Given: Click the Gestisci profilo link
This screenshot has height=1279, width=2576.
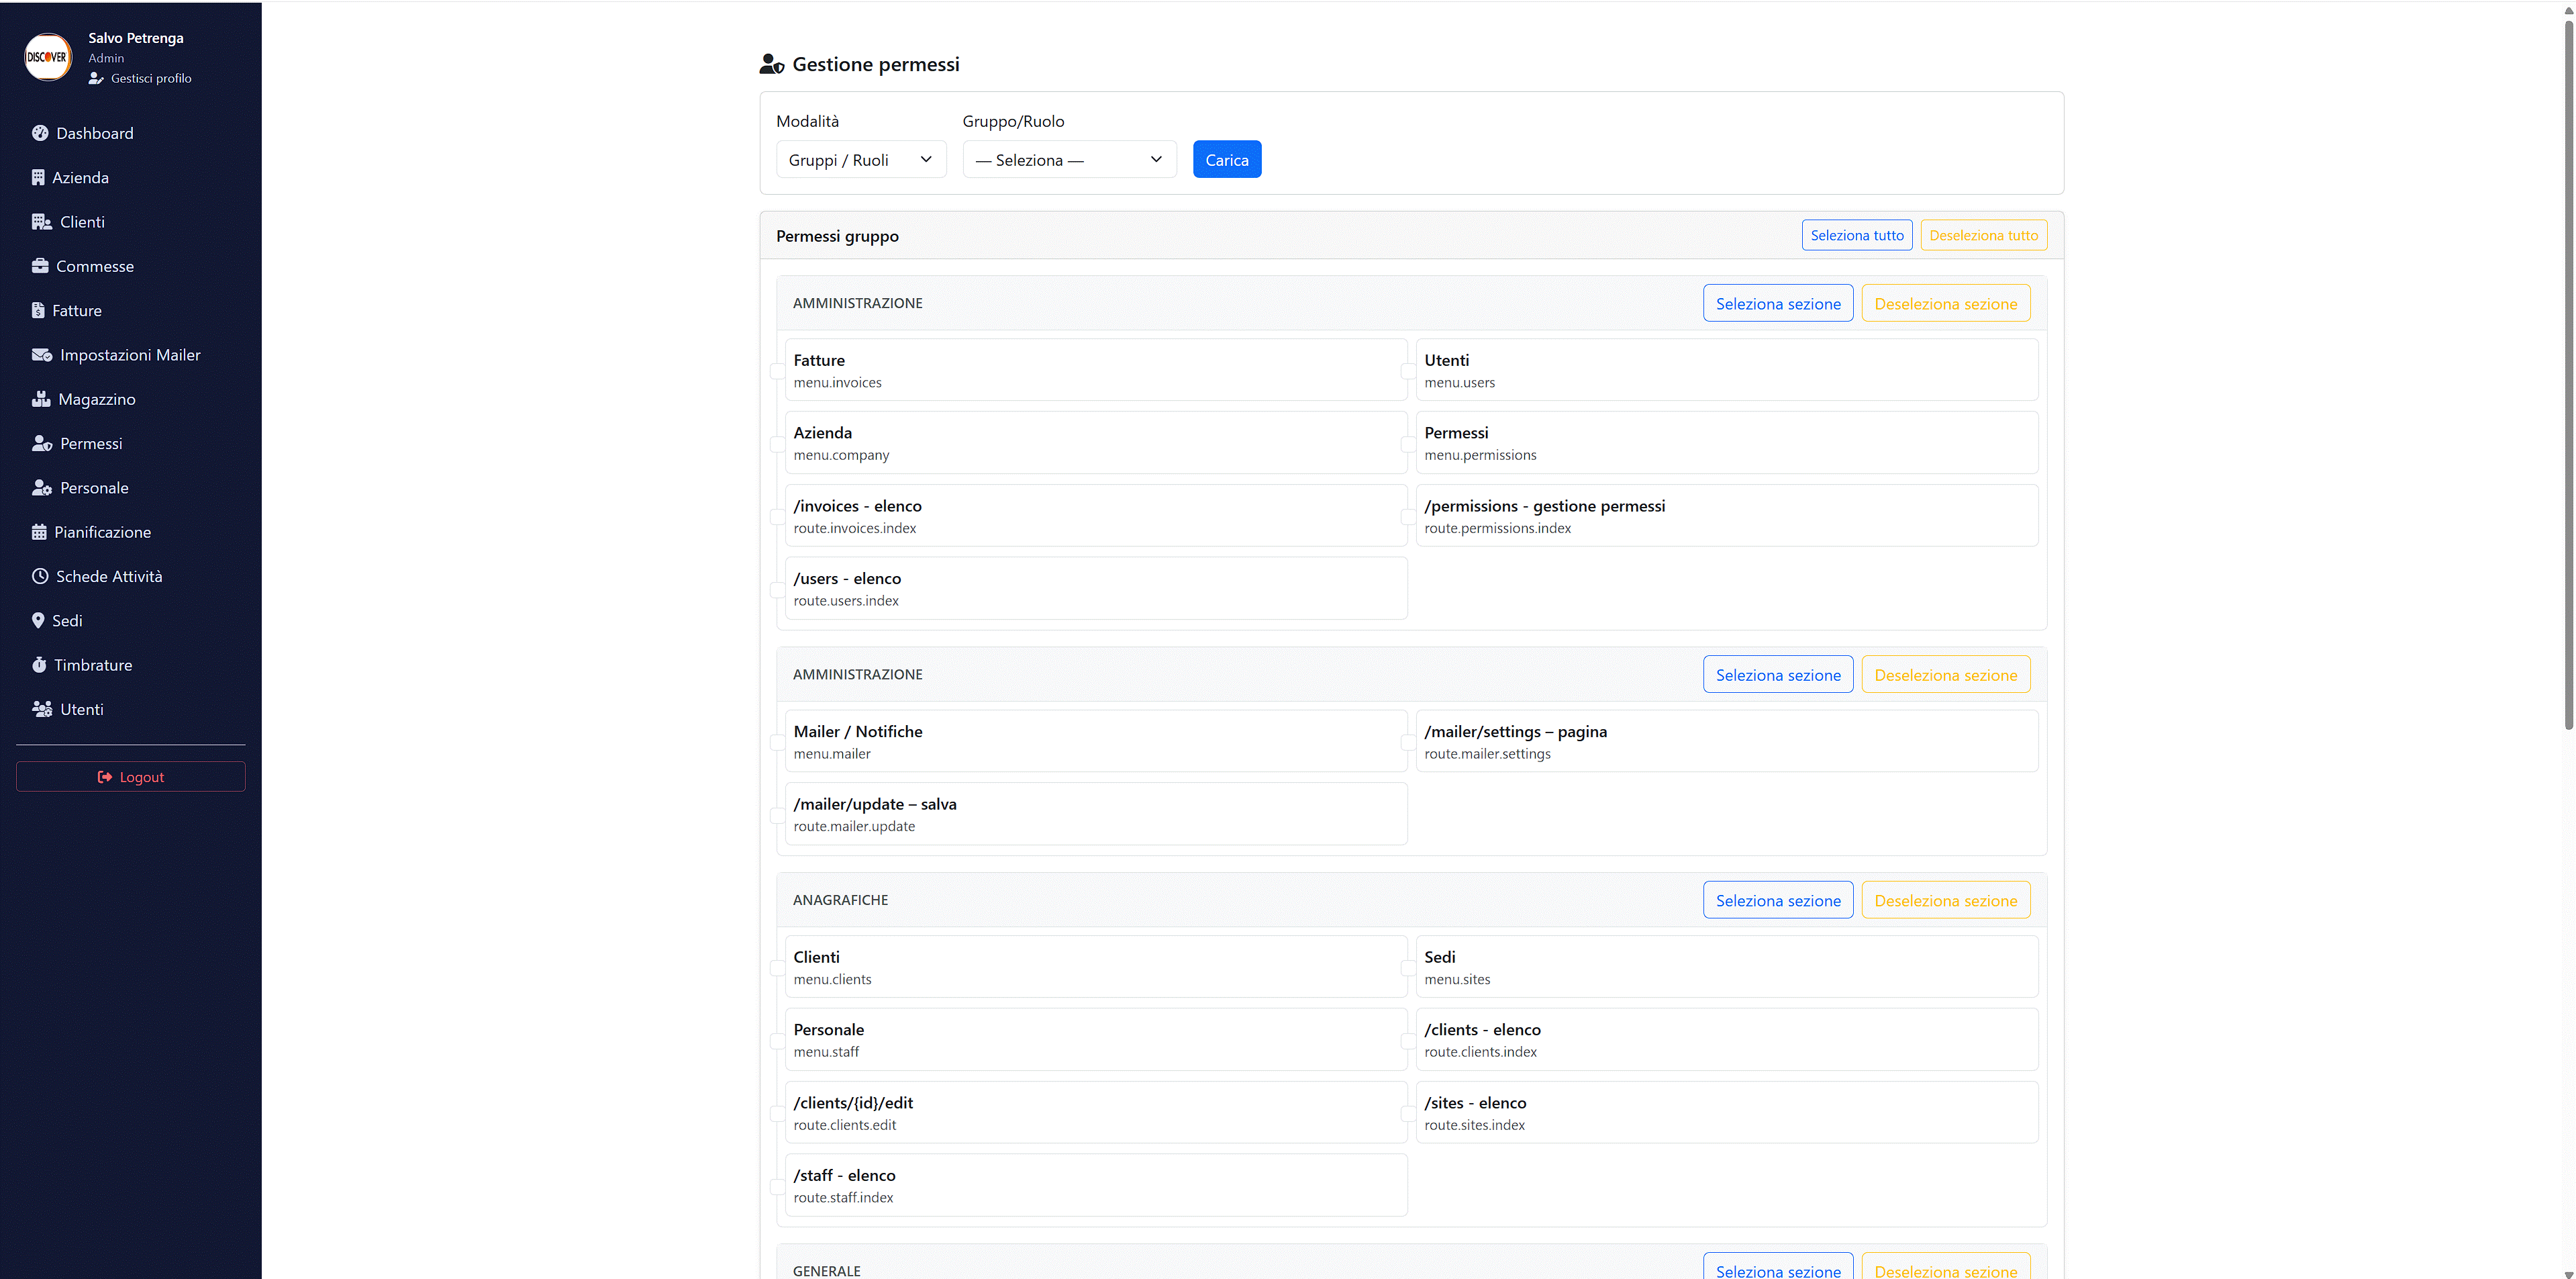Looking at the screenshot, I should (150, 78).
